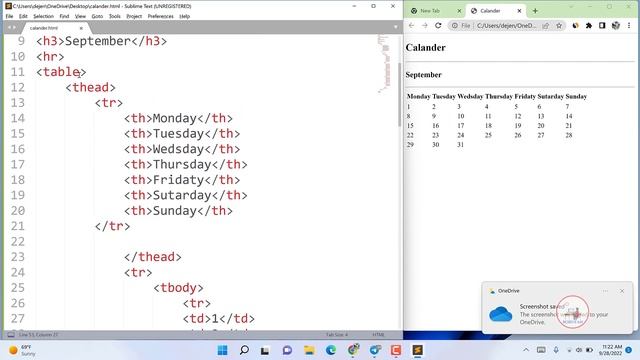Screen dimensions: 640x360
Task: Open the Goto menu
Action: [97, 16]
